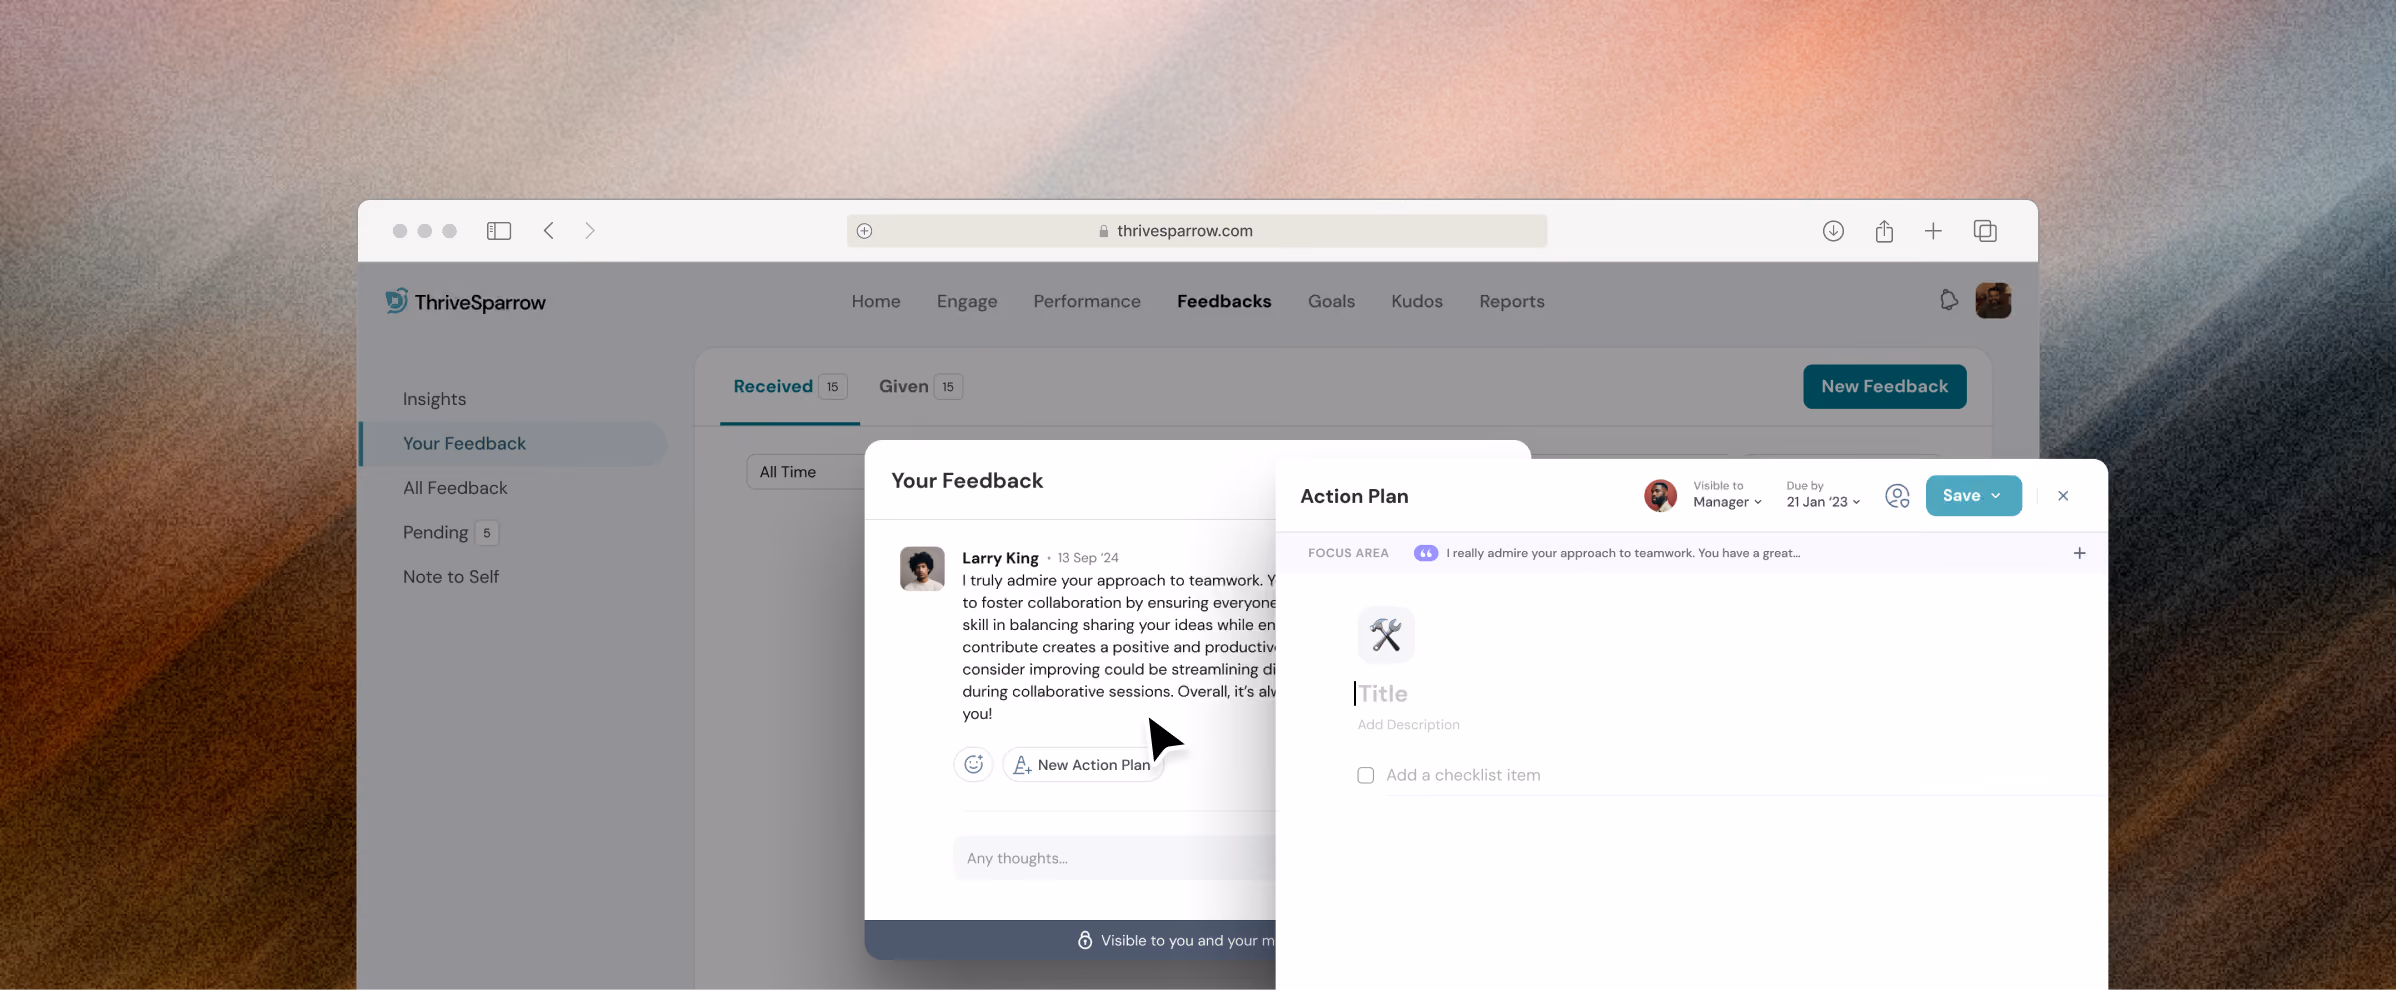Select Your Feedback in the sidebar
Screen dimensions: 2396x990
(513, 443)
